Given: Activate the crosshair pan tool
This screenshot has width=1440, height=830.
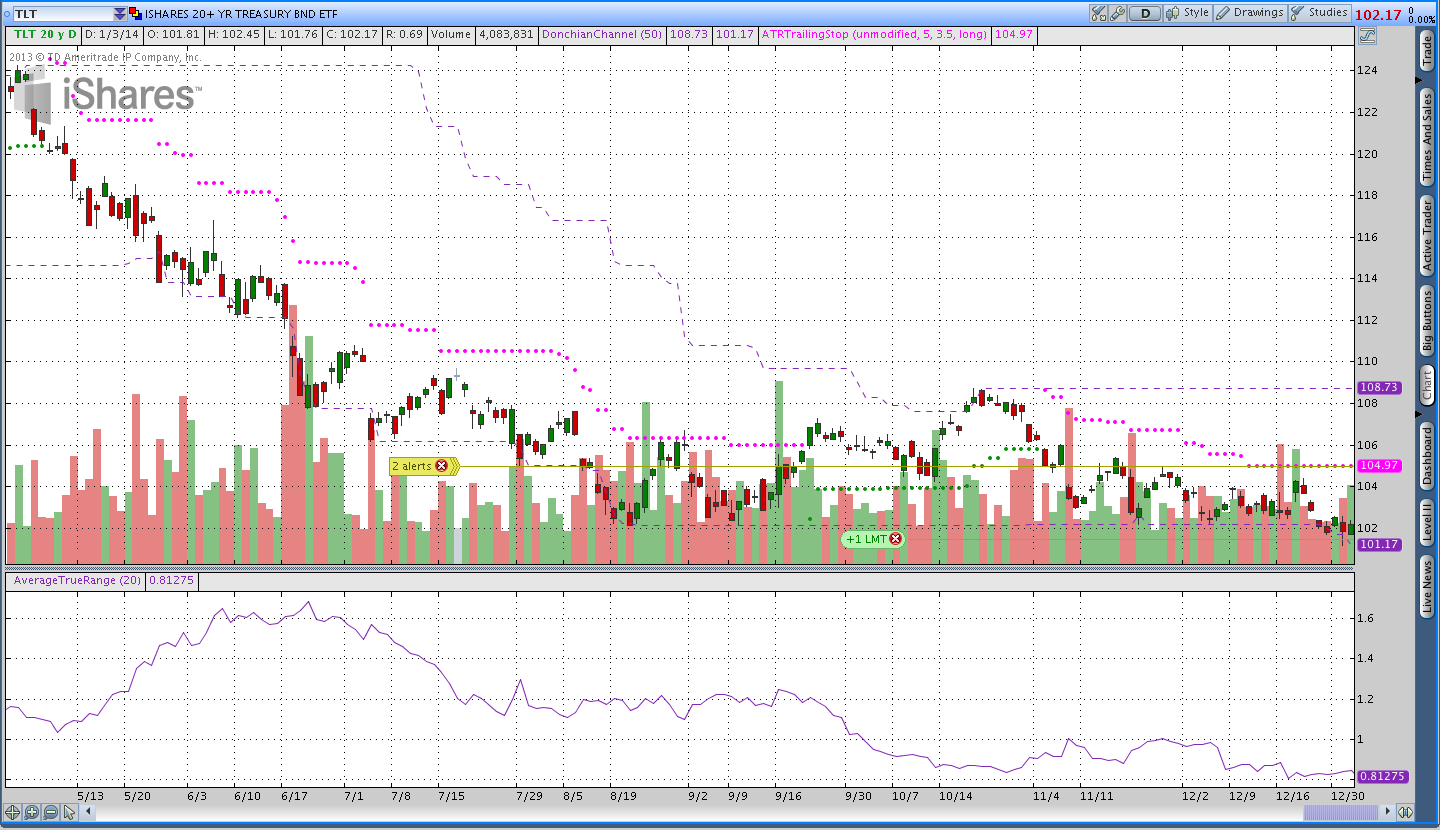Looking at the screenshot, I should tap(13, 812).
